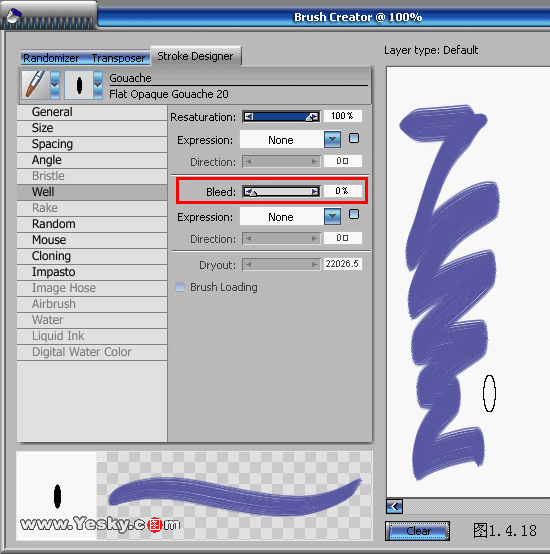The image size is (550, 554).
Task: Click the canvas scroll-left arrow button
Action: [x=395, y=506]
